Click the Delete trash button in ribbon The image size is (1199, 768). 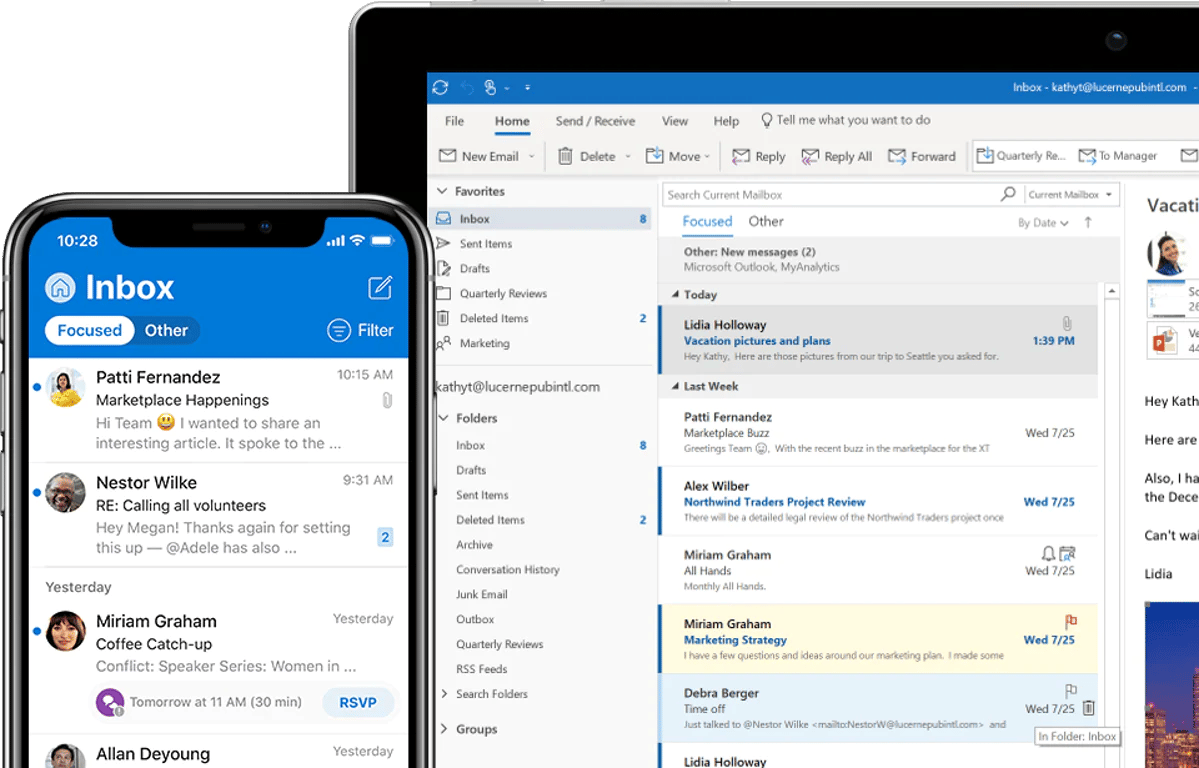(587, 156)
